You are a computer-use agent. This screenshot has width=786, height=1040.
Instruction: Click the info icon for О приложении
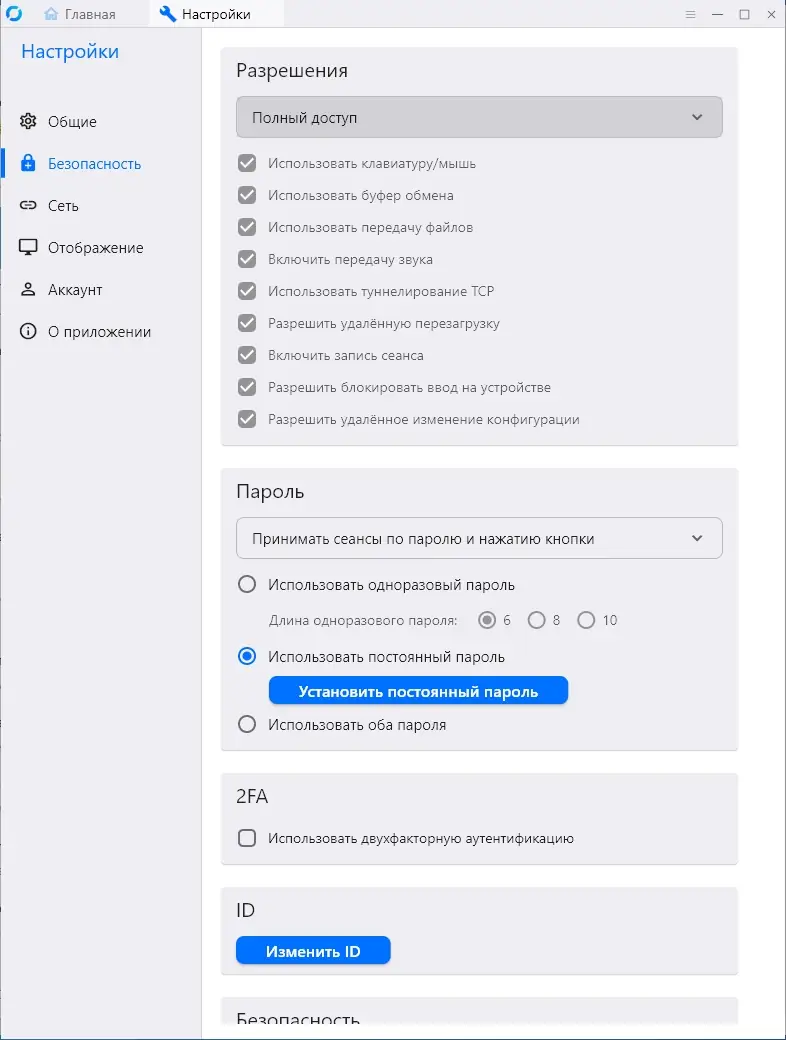pos(28,332)
